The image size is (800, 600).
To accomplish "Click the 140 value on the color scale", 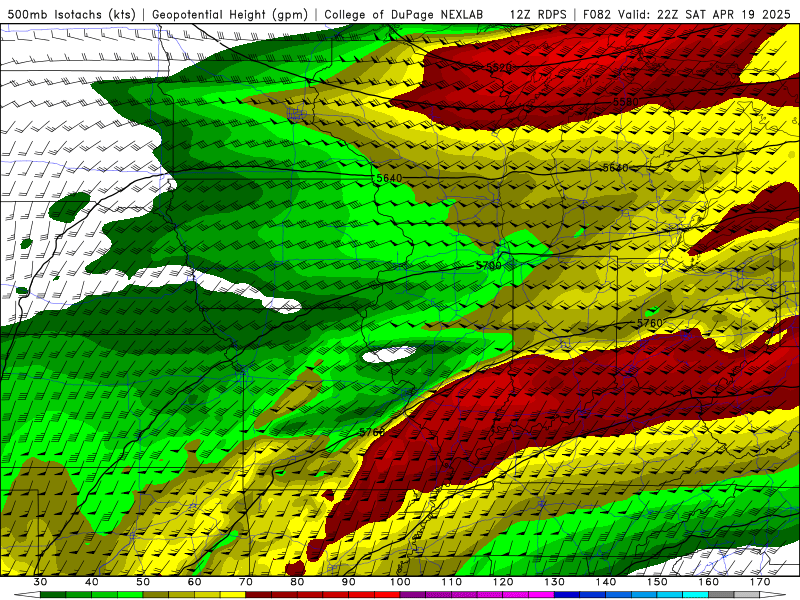I will pyautogui.click(x=606, y=582).
